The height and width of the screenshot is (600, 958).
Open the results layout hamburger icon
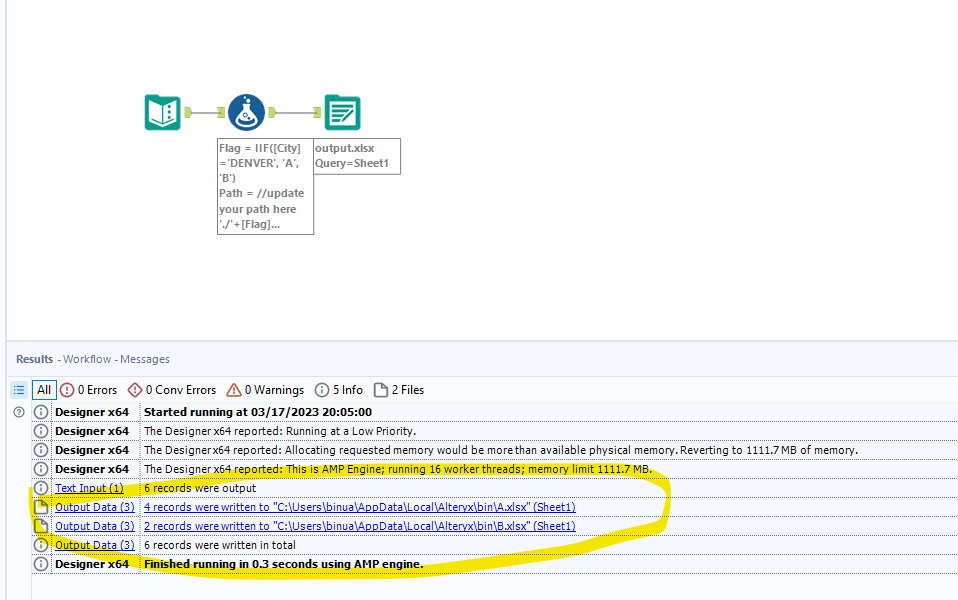point(18,389)
